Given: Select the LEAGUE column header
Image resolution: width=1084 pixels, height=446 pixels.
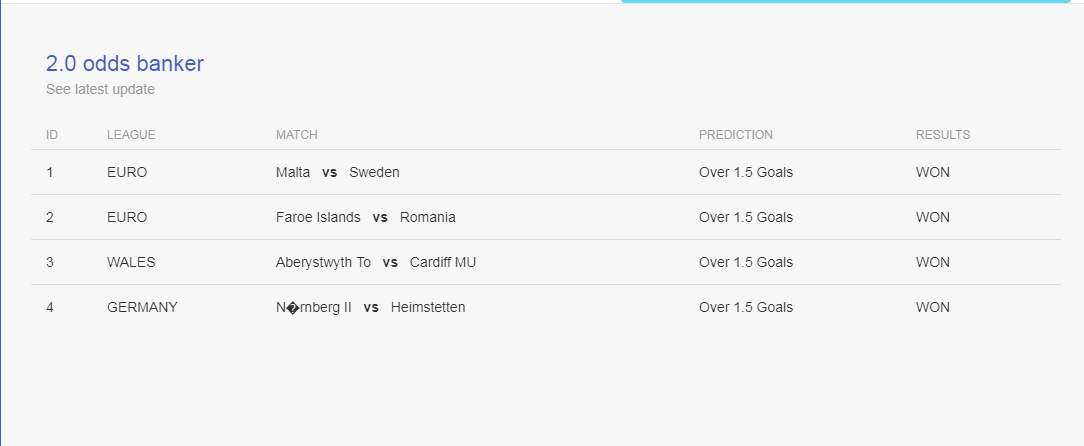Looking at the screenshot, I should (x=131, y=135).
